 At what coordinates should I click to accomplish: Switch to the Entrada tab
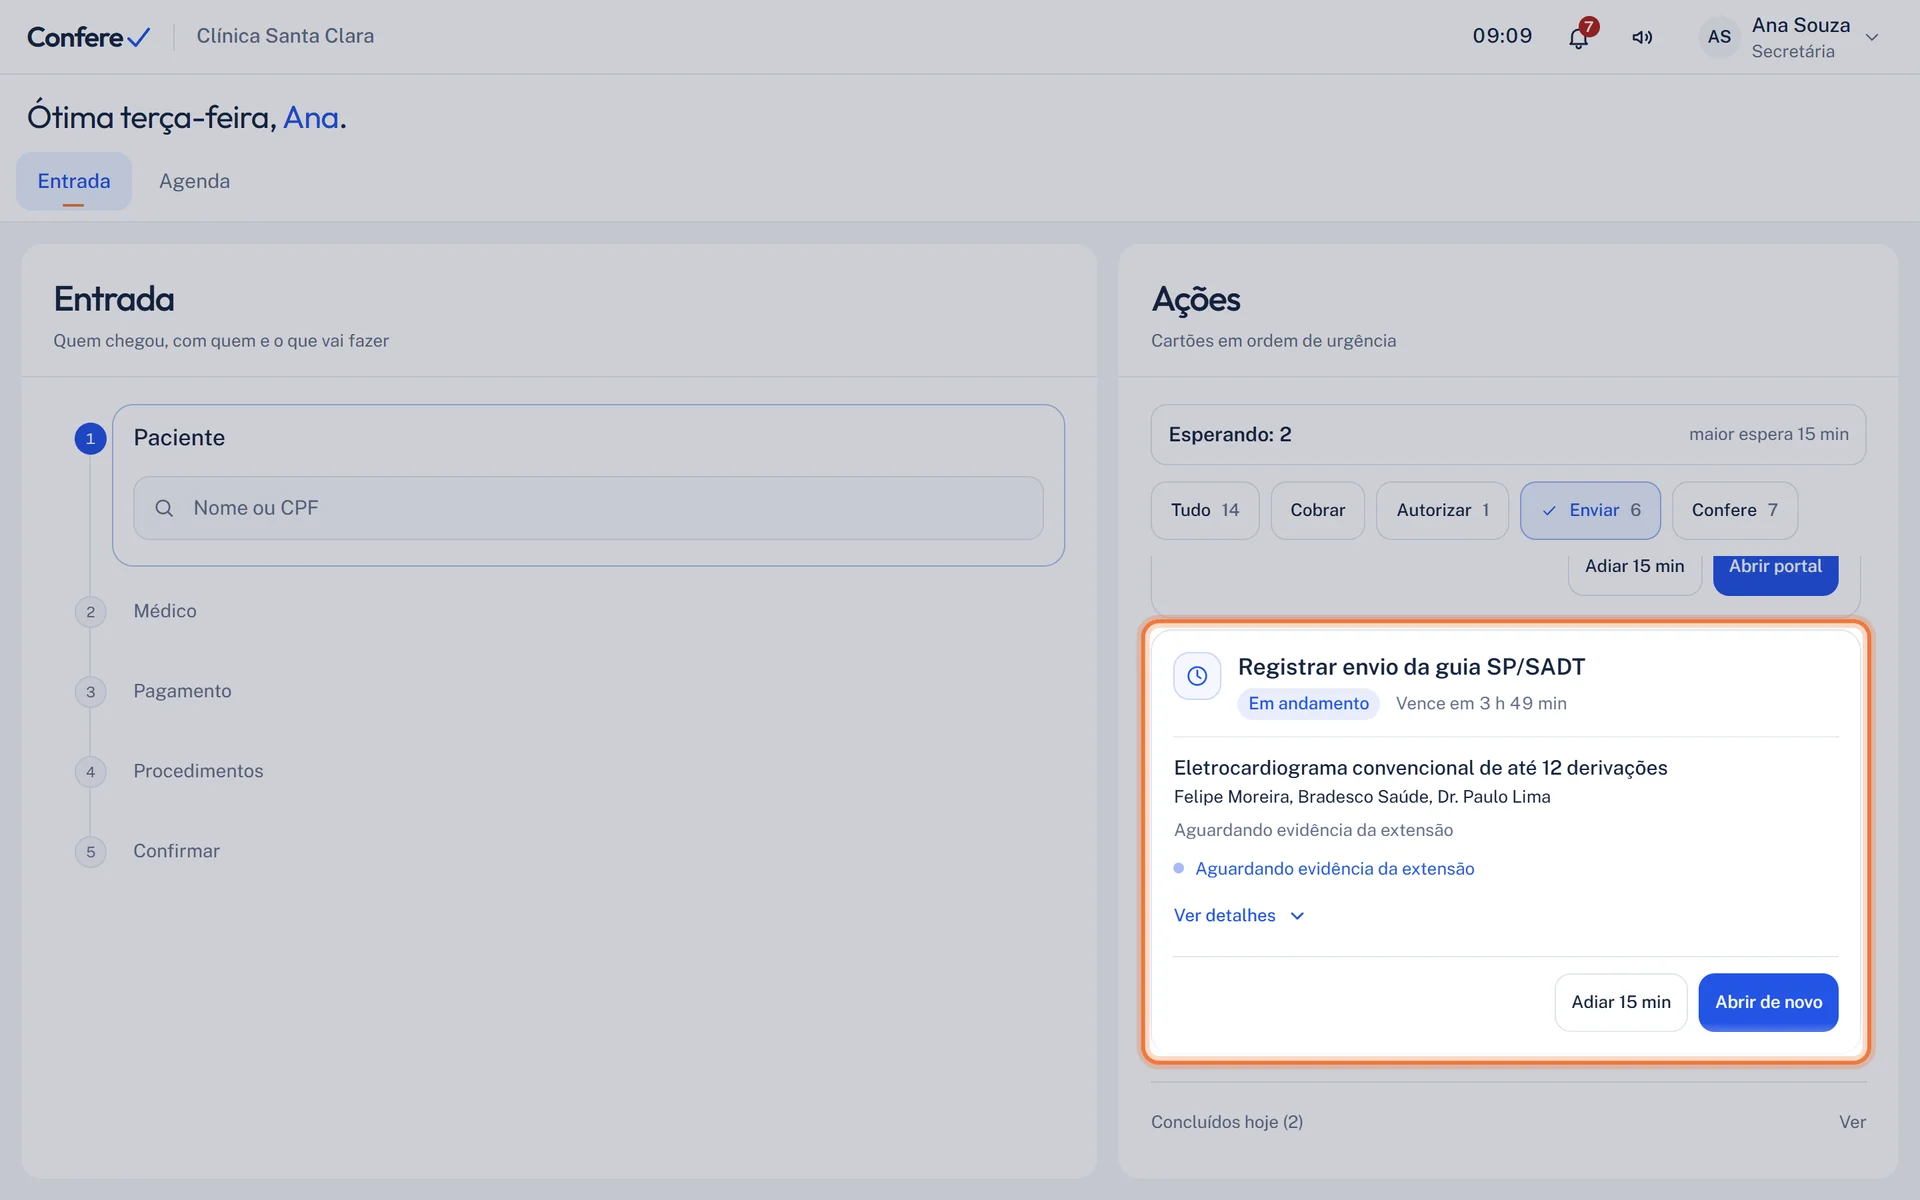74,181
